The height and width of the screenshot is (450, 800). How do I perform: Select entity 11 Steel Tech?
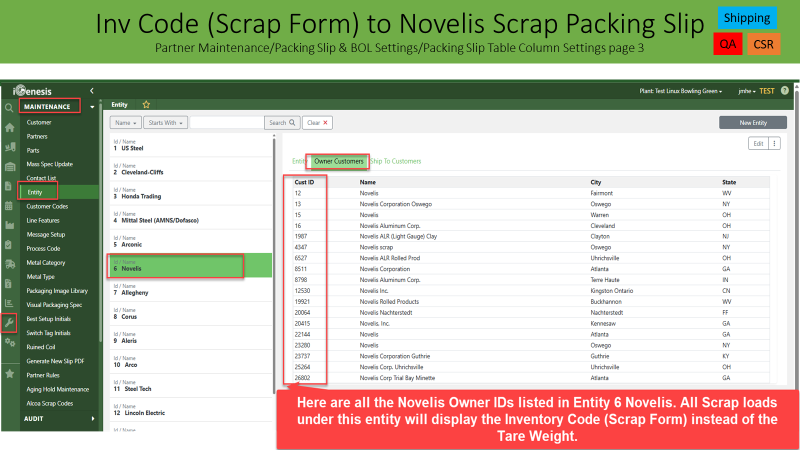pyautogui.click(x=191, y=386)
